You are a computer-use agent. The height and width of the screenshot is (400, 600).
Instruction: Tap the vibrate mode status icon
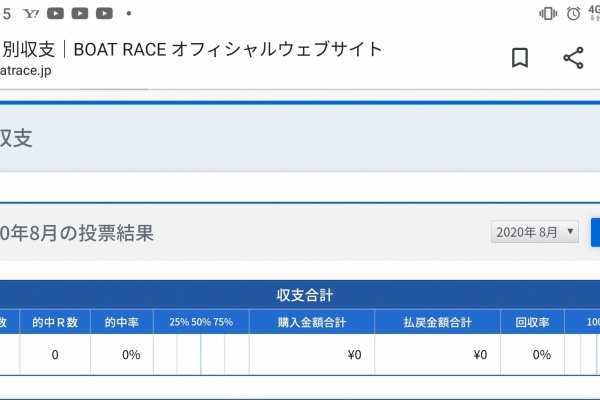point(548,13)
